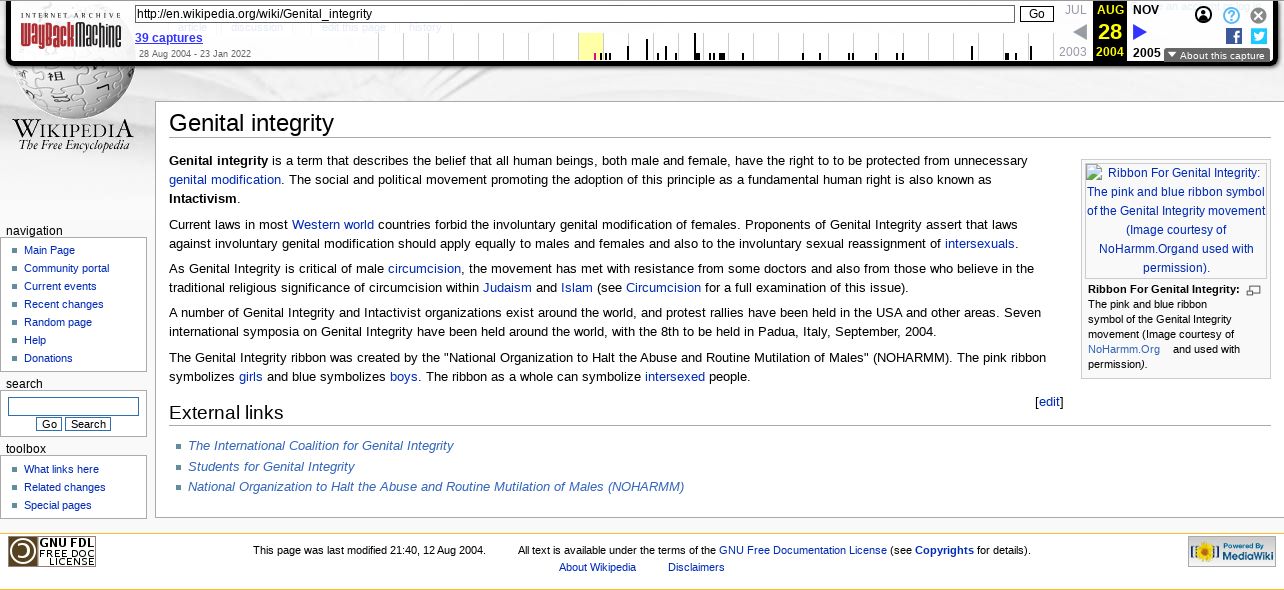1284x590 pixels.
Task: Open Donations in navigation
Action: [48, 358]
